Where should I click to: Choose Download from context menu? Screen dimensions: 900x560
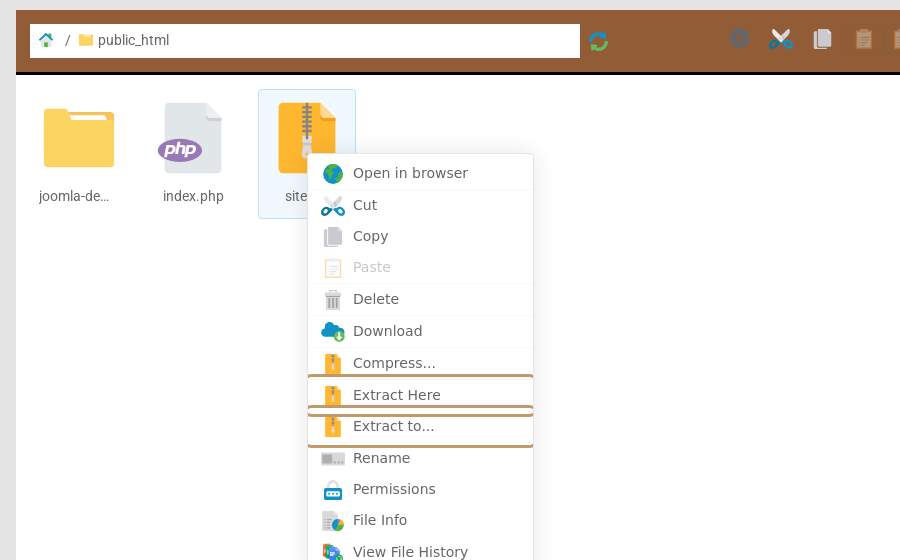(x=420, y=332)
